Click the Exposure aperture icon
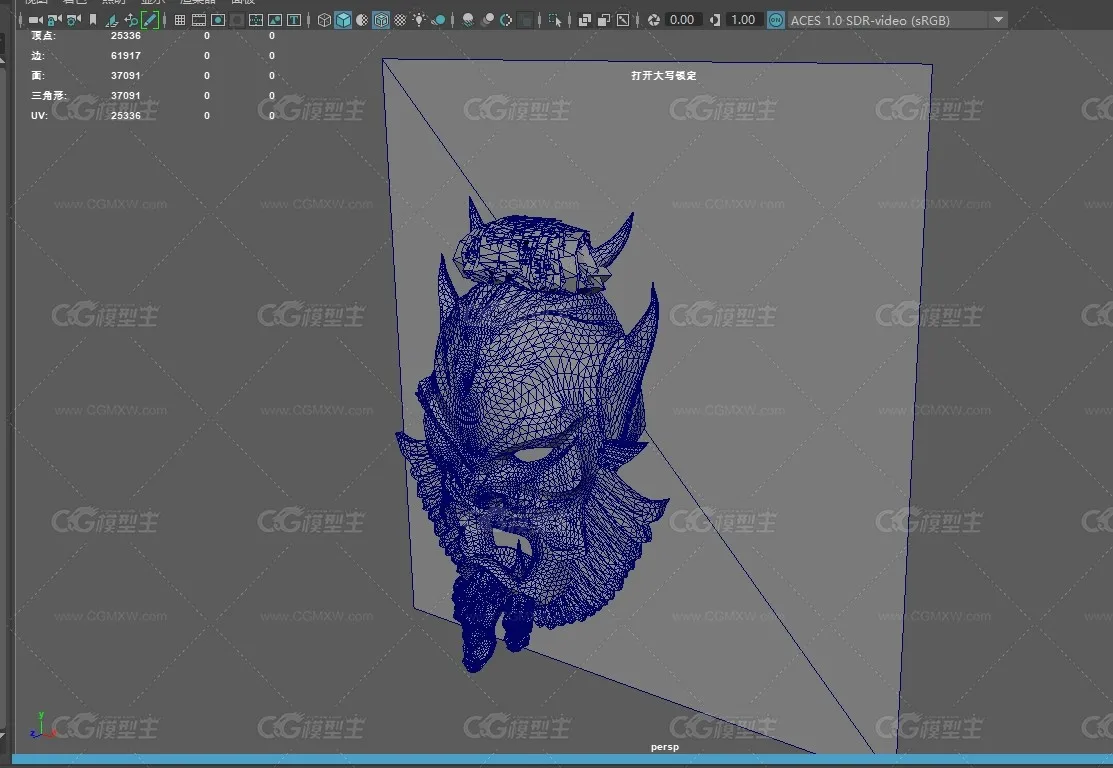 [x=654, y=20]
